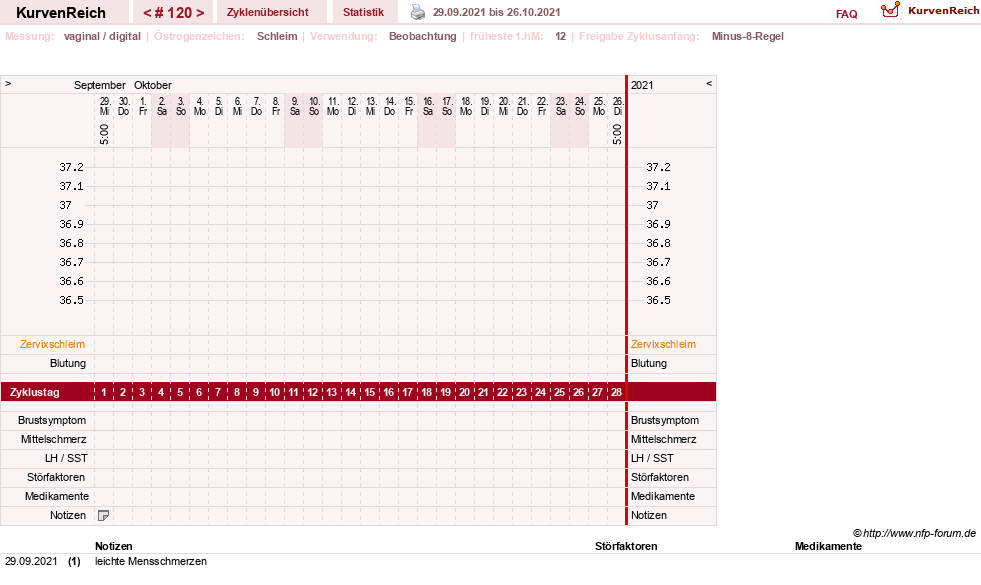
Task: Go to next cycle with the right arrow
Action: coord(200,13)
